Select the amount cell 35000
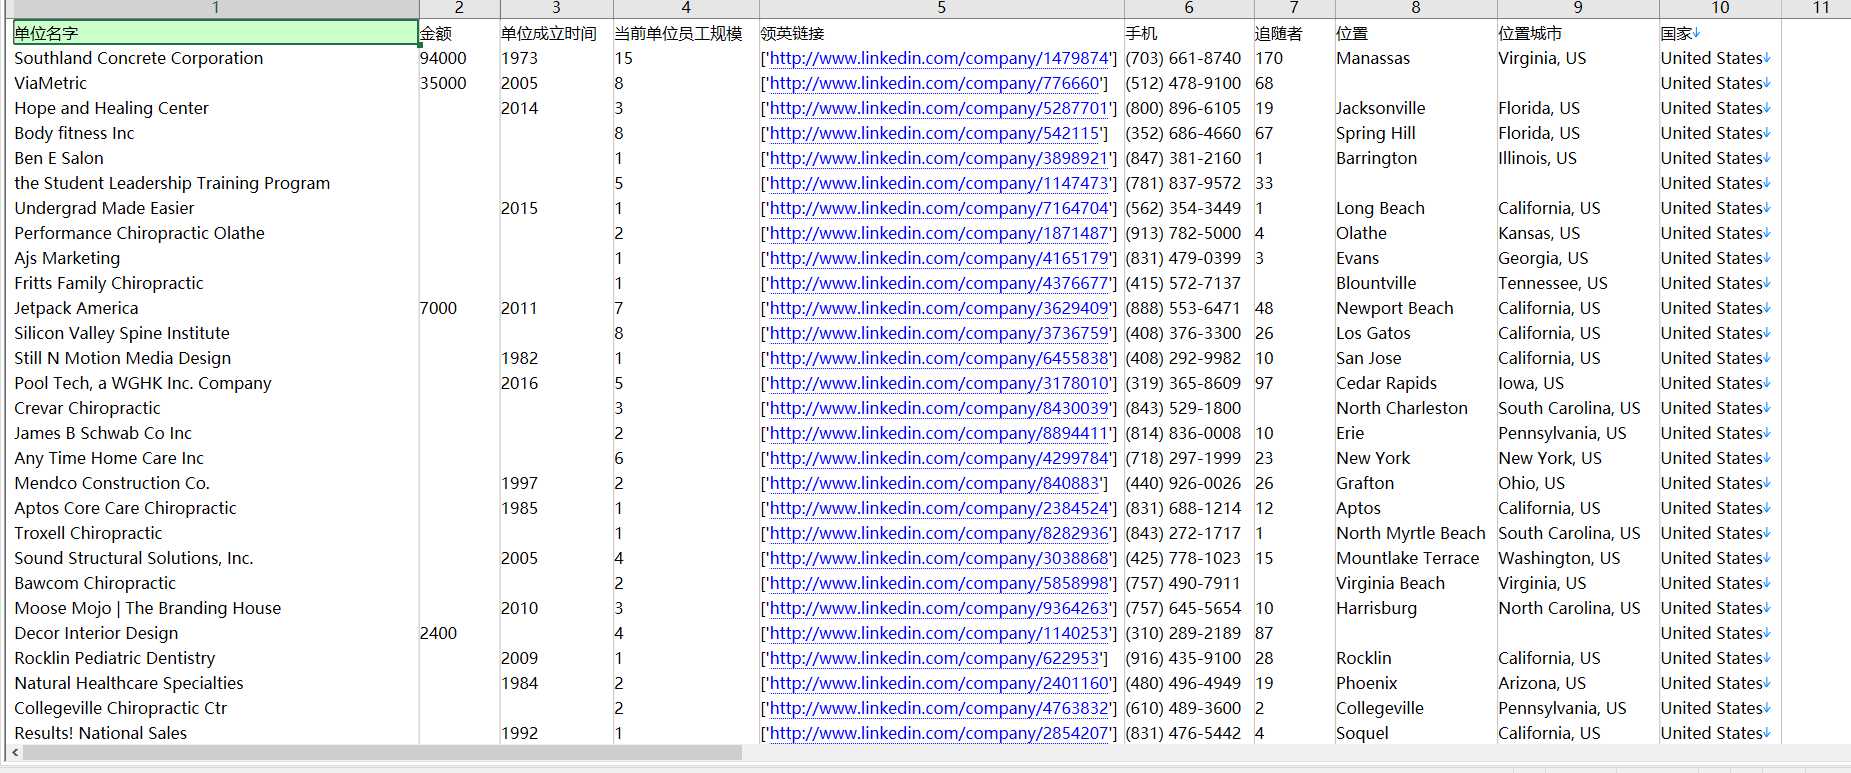The height and width of the screenshot is (773, 1851). pos(459,83)
